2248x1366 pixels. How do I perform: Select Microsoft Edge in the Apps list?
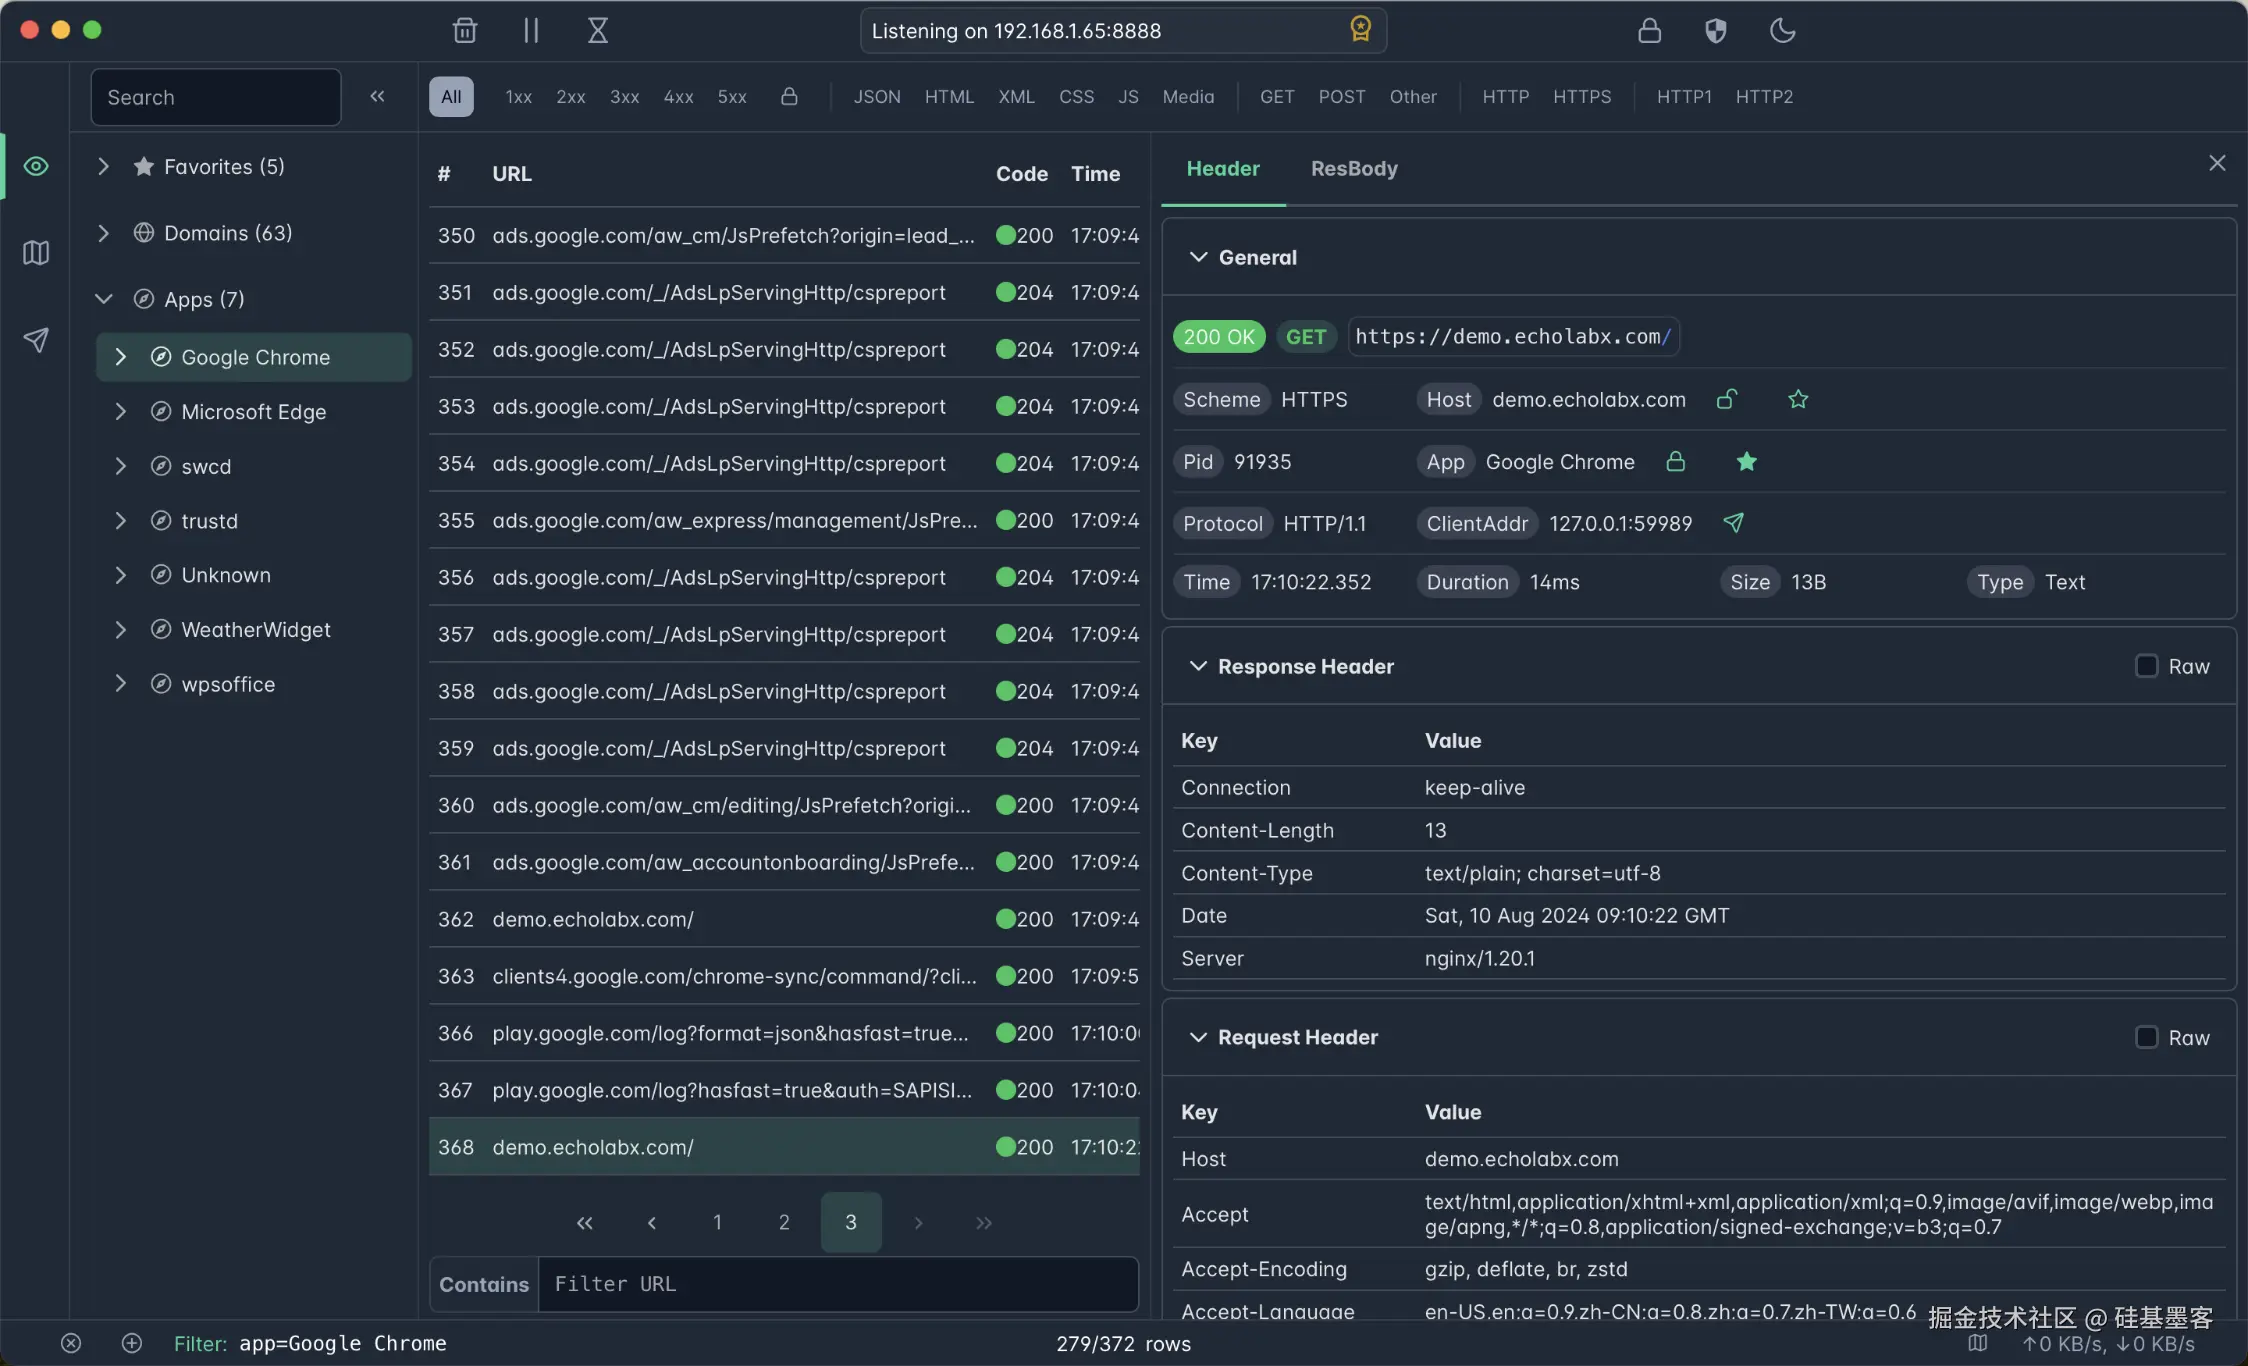click(x=254, y=412)
